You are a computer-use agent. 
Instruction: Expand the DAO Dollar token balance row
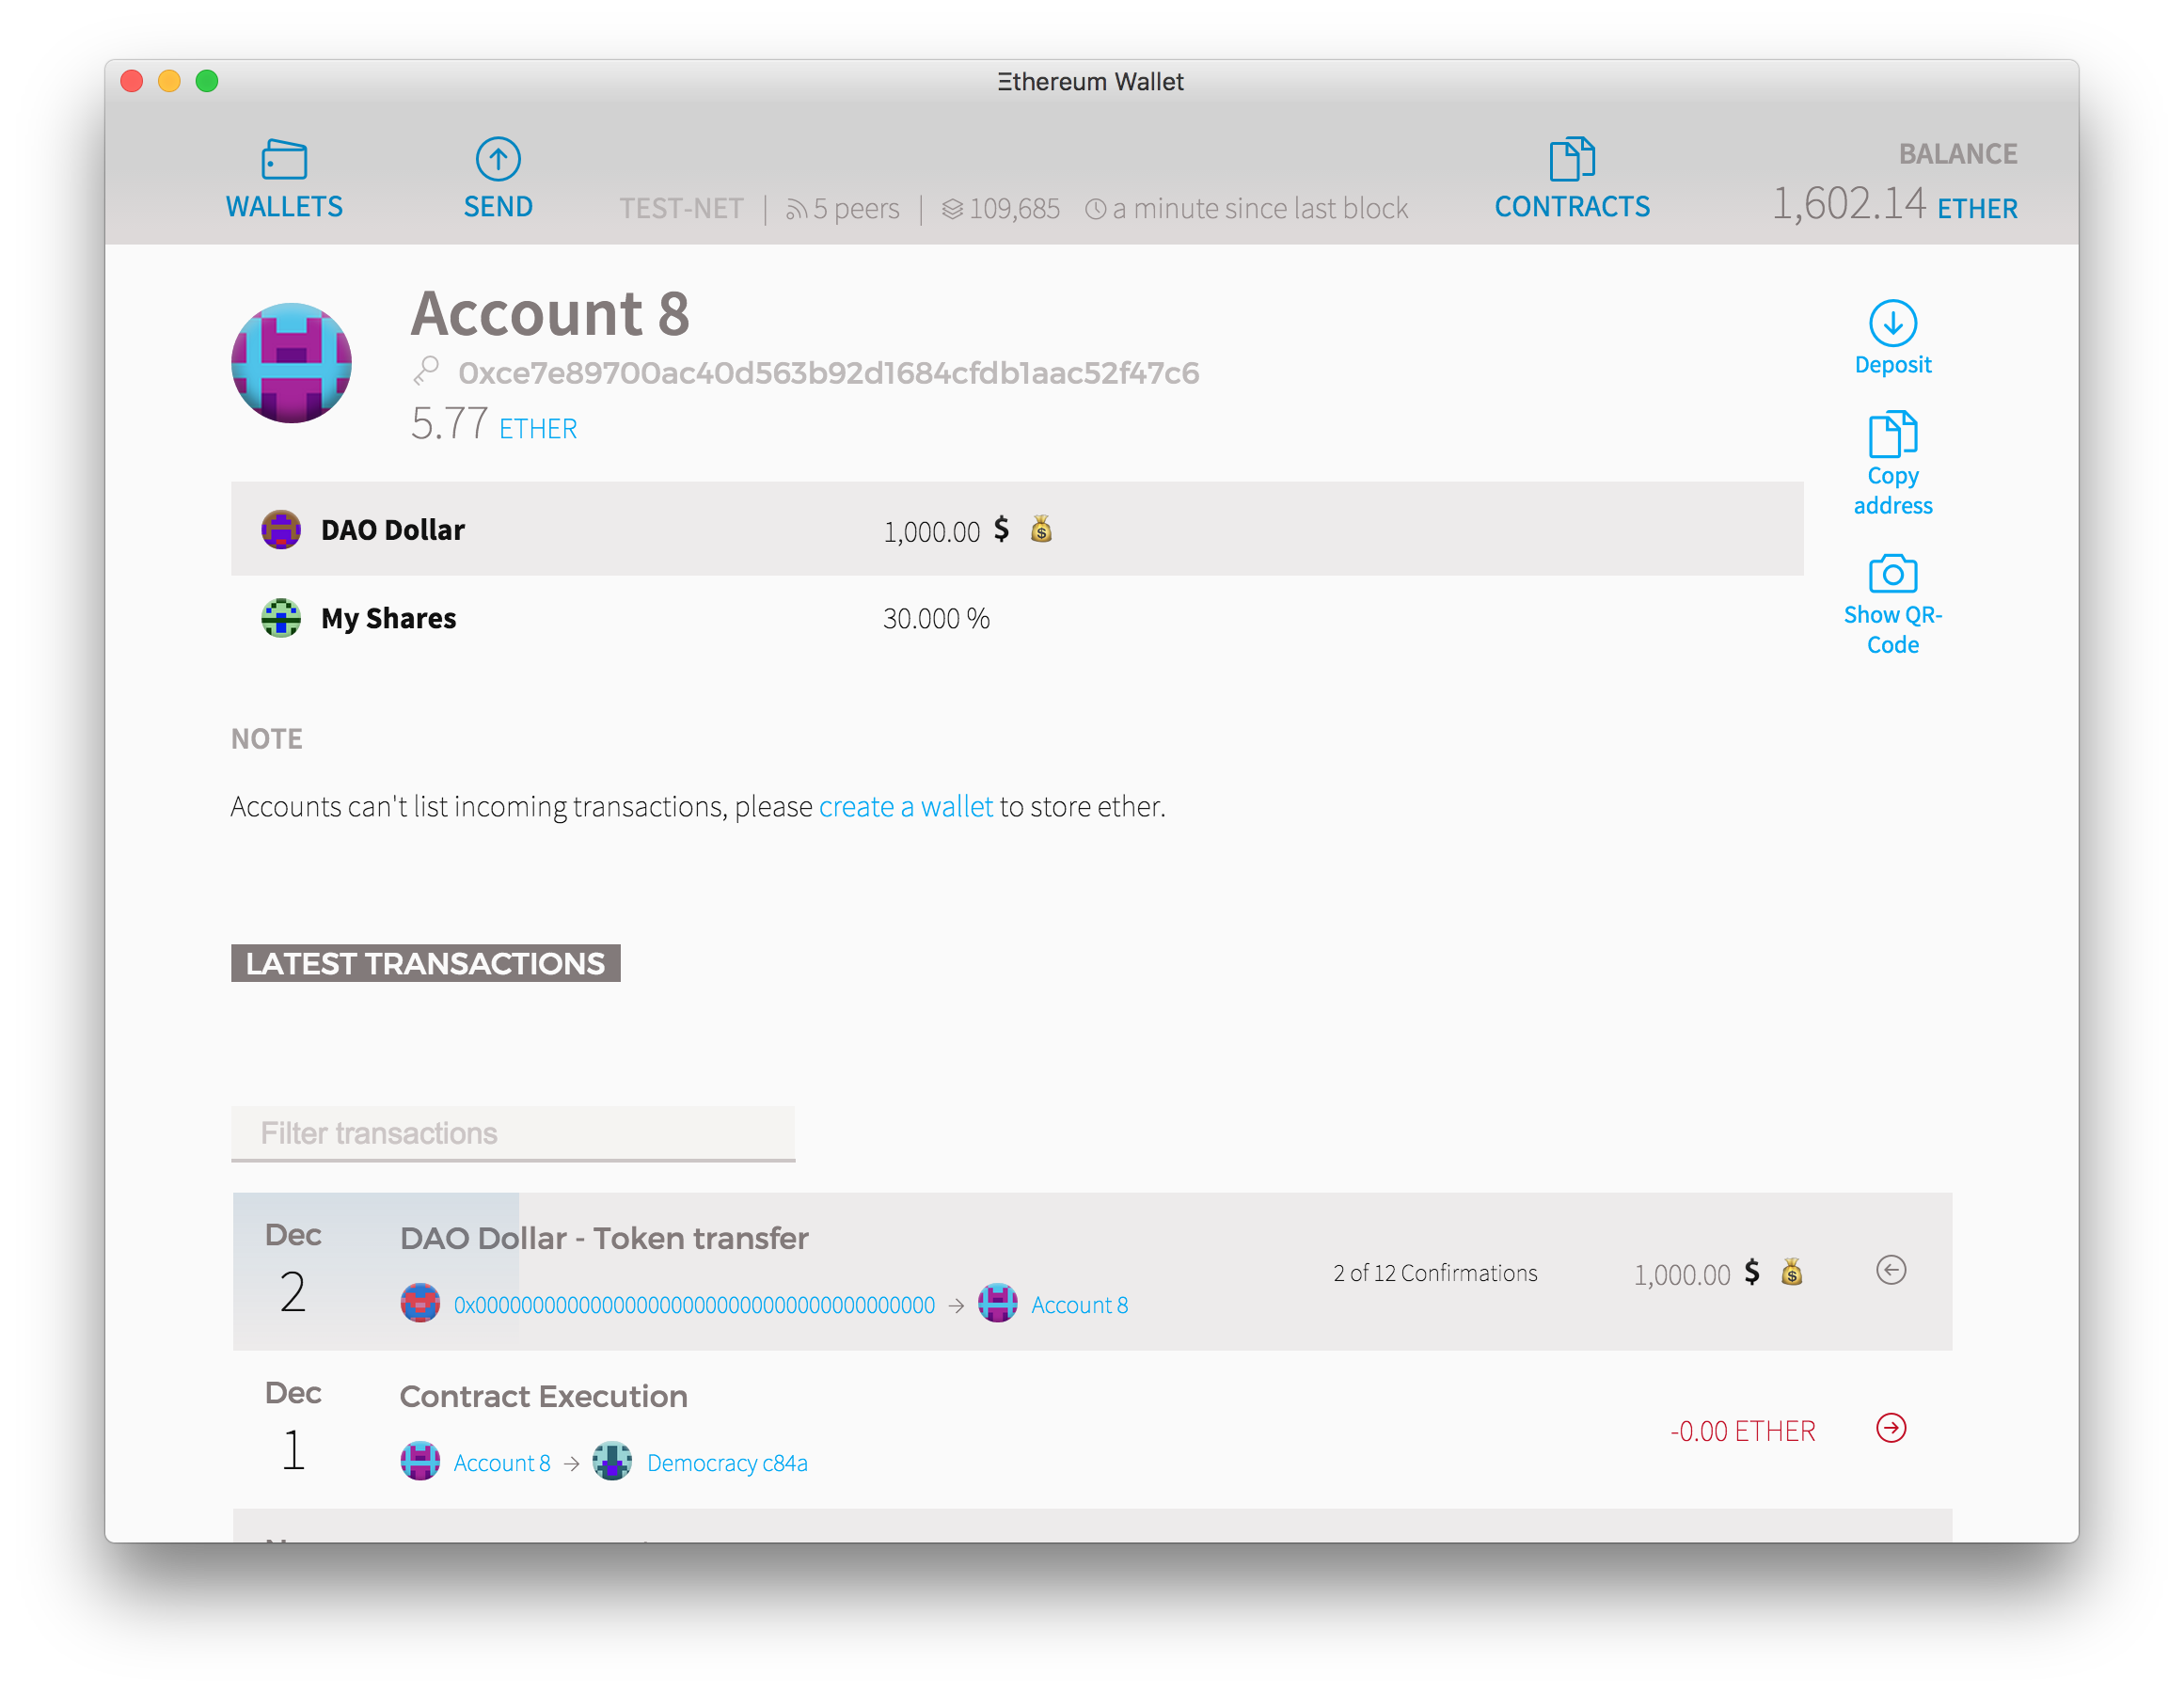[1010, 529]
